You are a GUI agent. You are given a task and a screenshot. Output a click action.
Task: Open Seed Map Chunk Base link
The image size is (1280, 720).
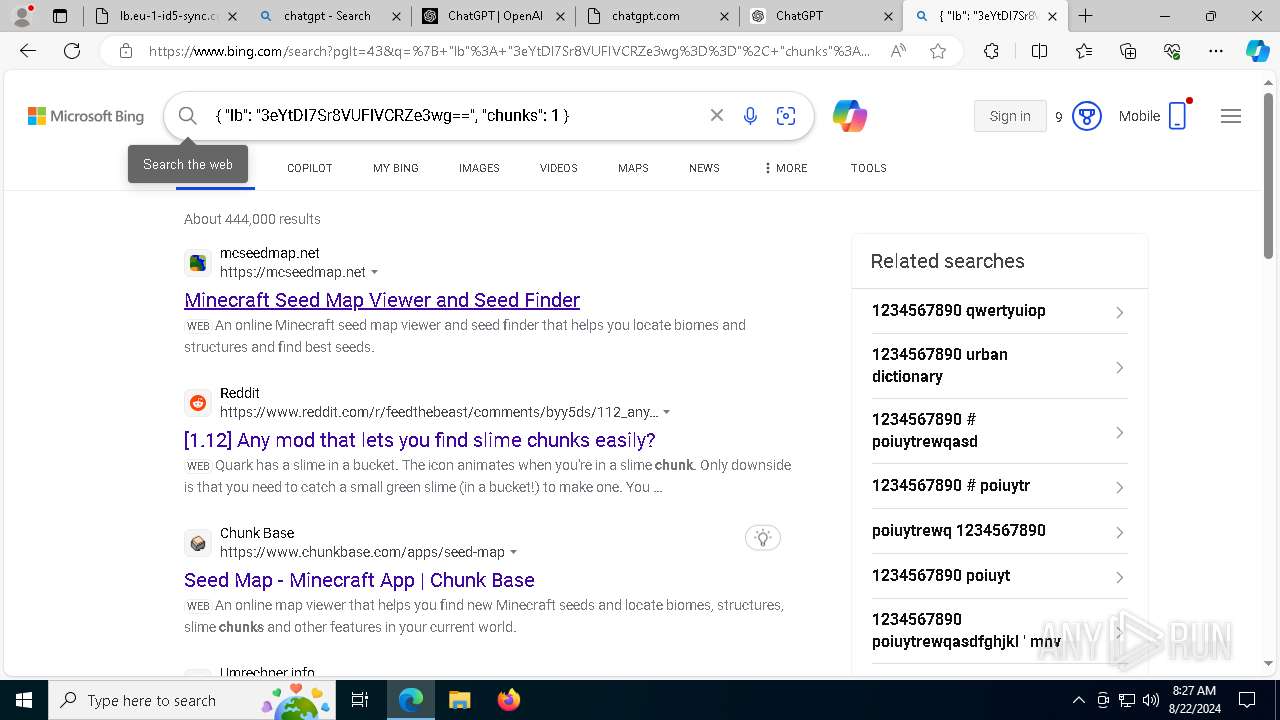pyautogui.click(x=359, y=580)
